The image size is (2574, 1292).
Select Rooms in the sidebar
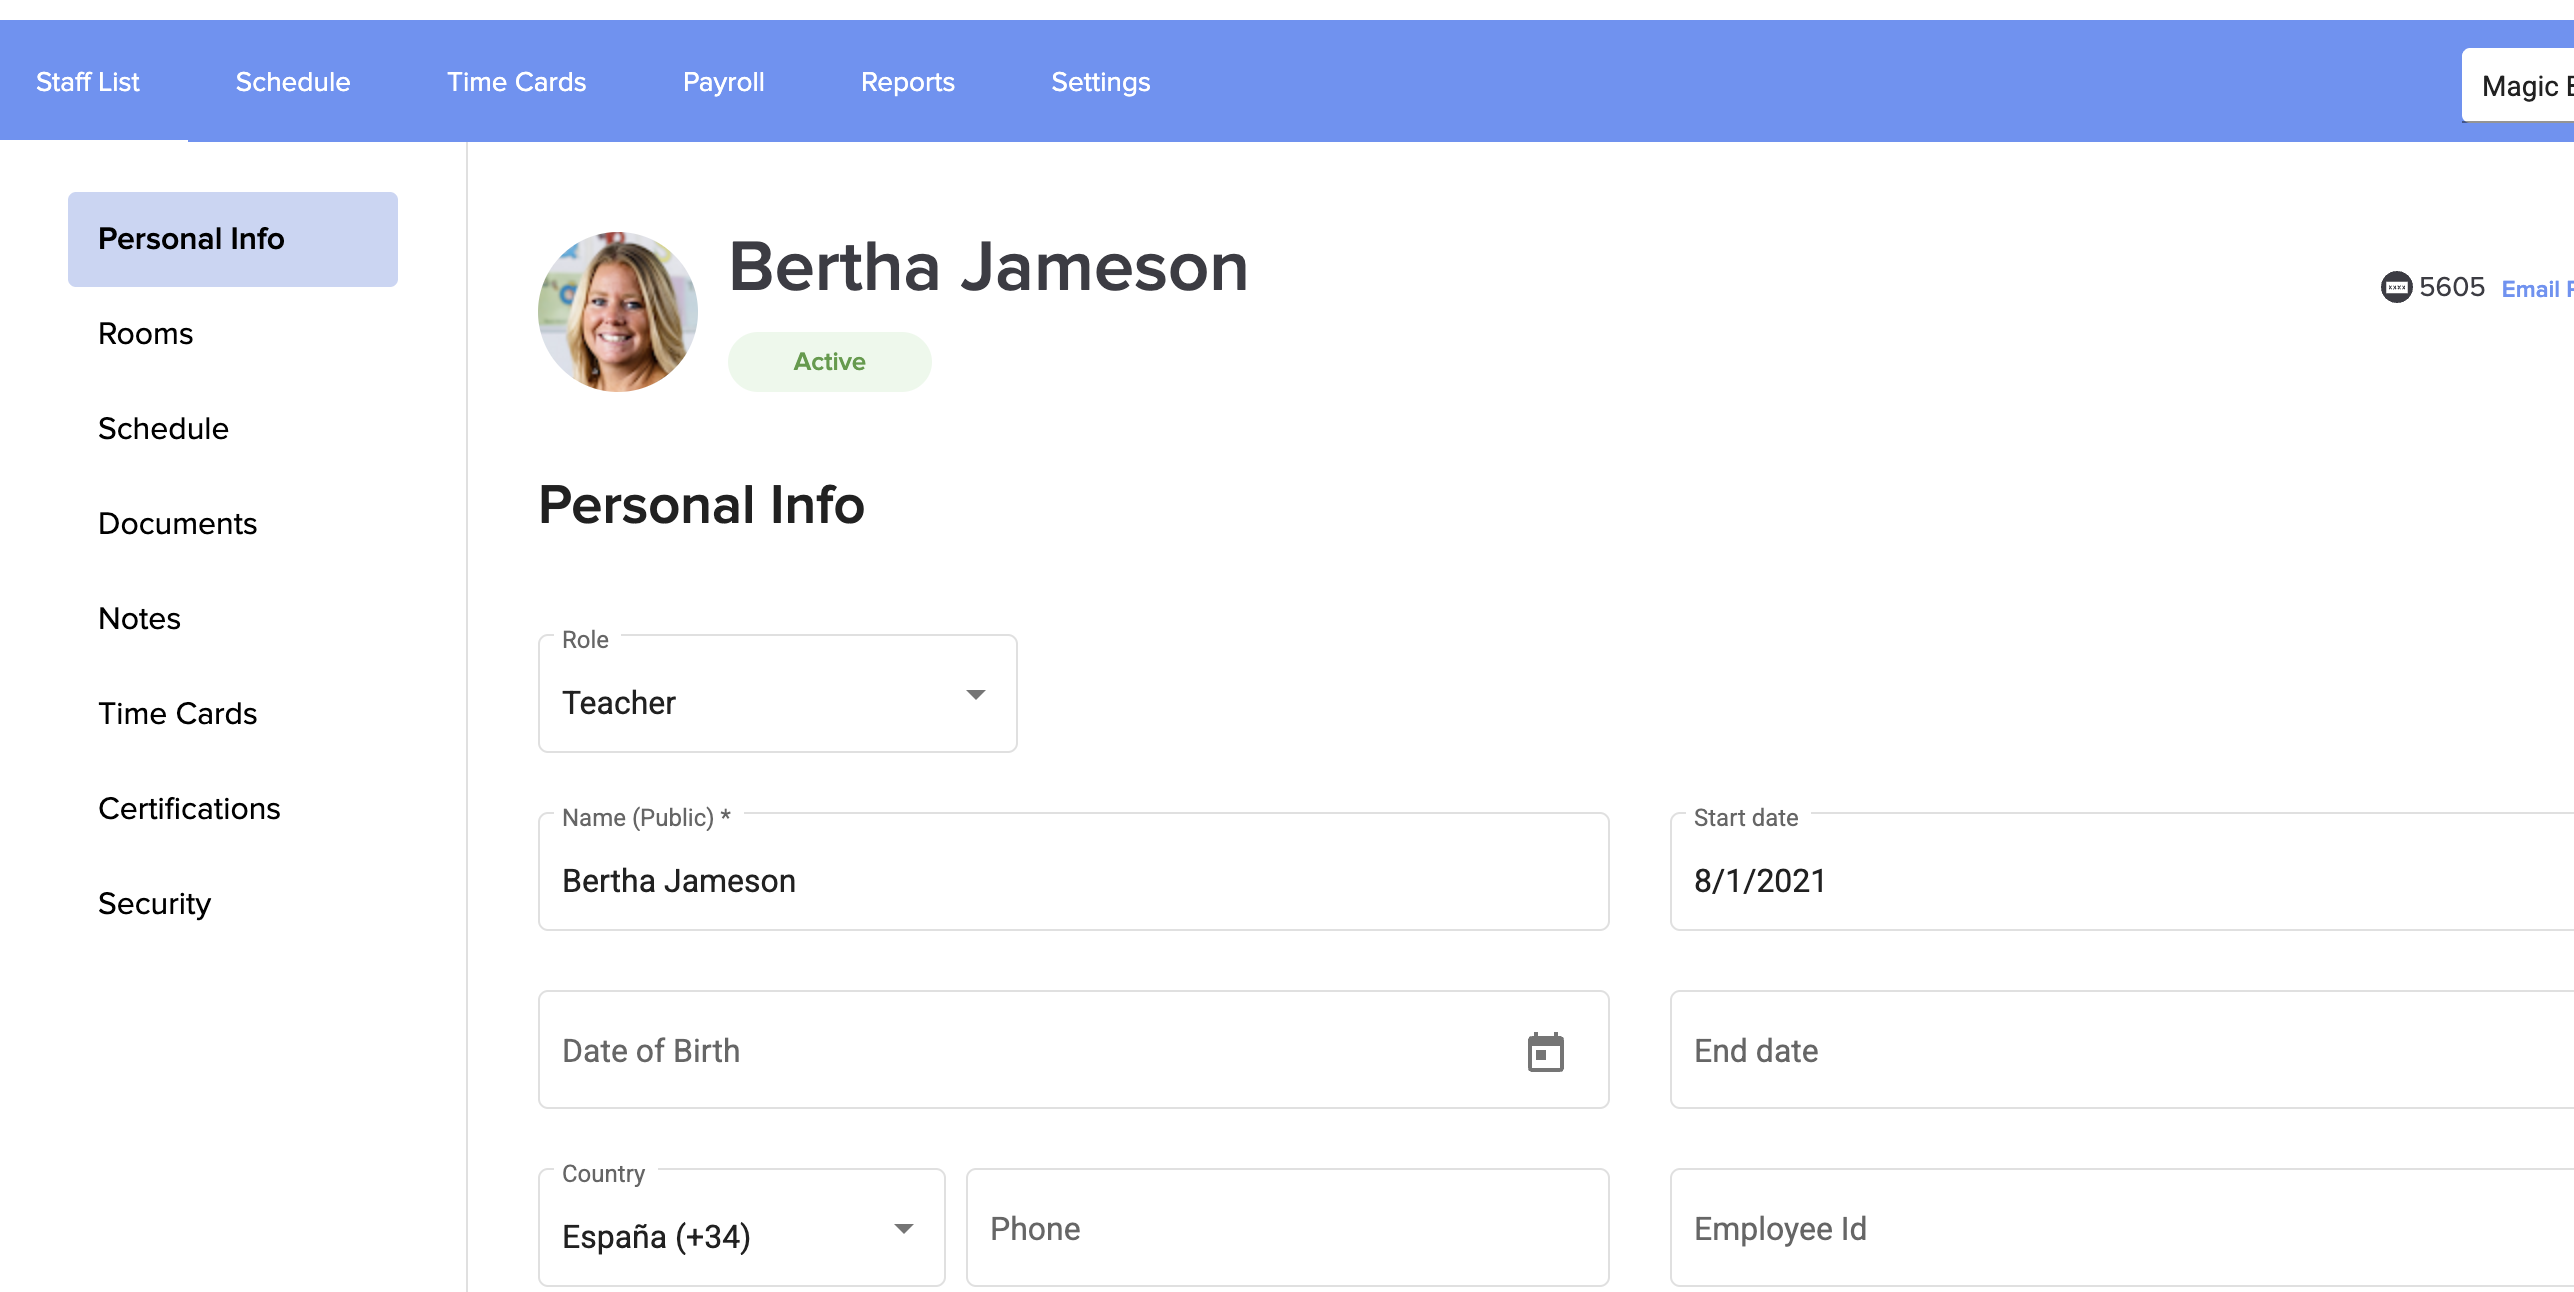[146, 334]
